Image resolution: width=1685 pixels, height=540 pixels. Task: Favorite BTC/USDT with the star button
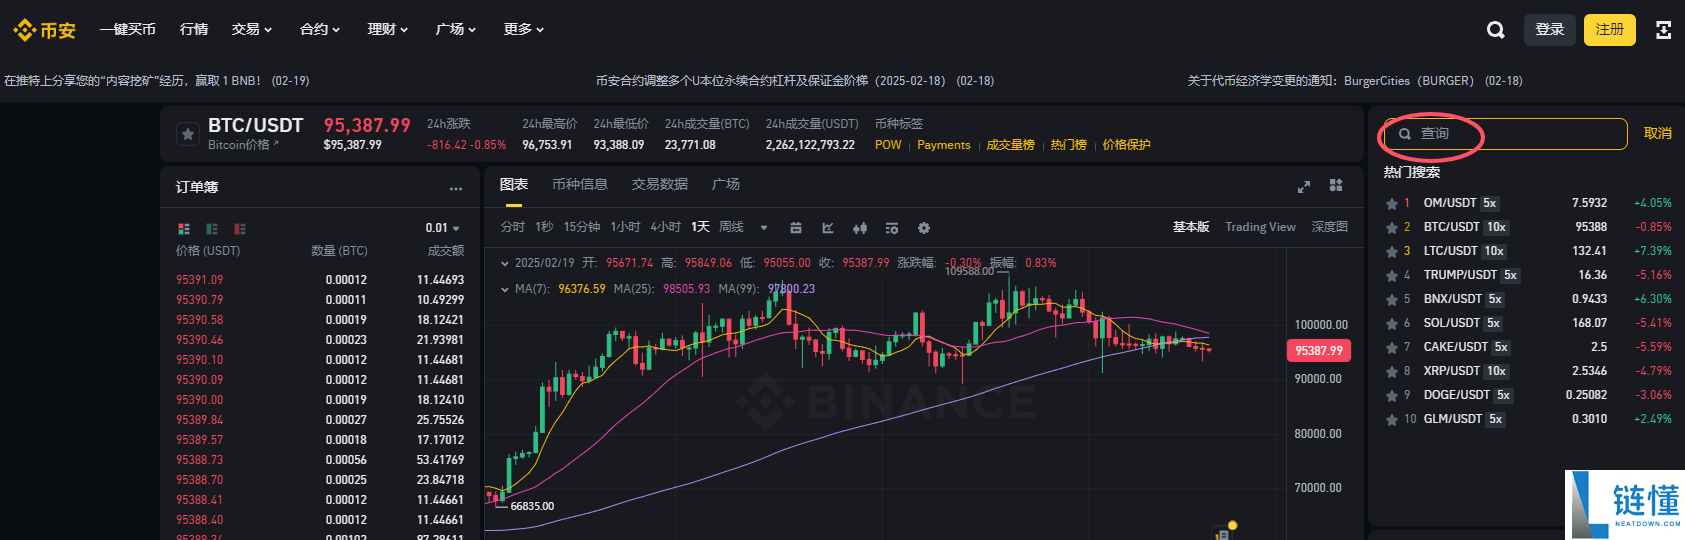187,134
